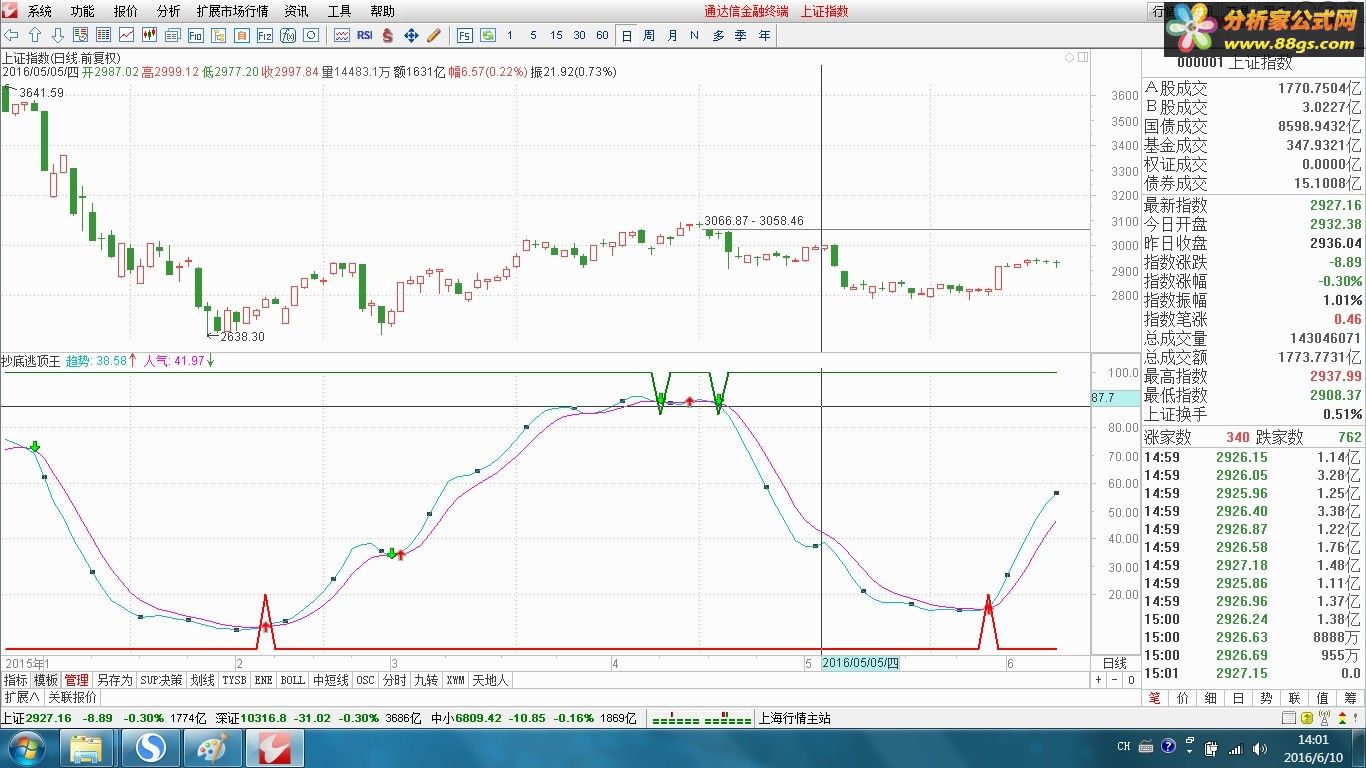
Task: Open the Paint app taskbar icon
Action: coord(211,748)
